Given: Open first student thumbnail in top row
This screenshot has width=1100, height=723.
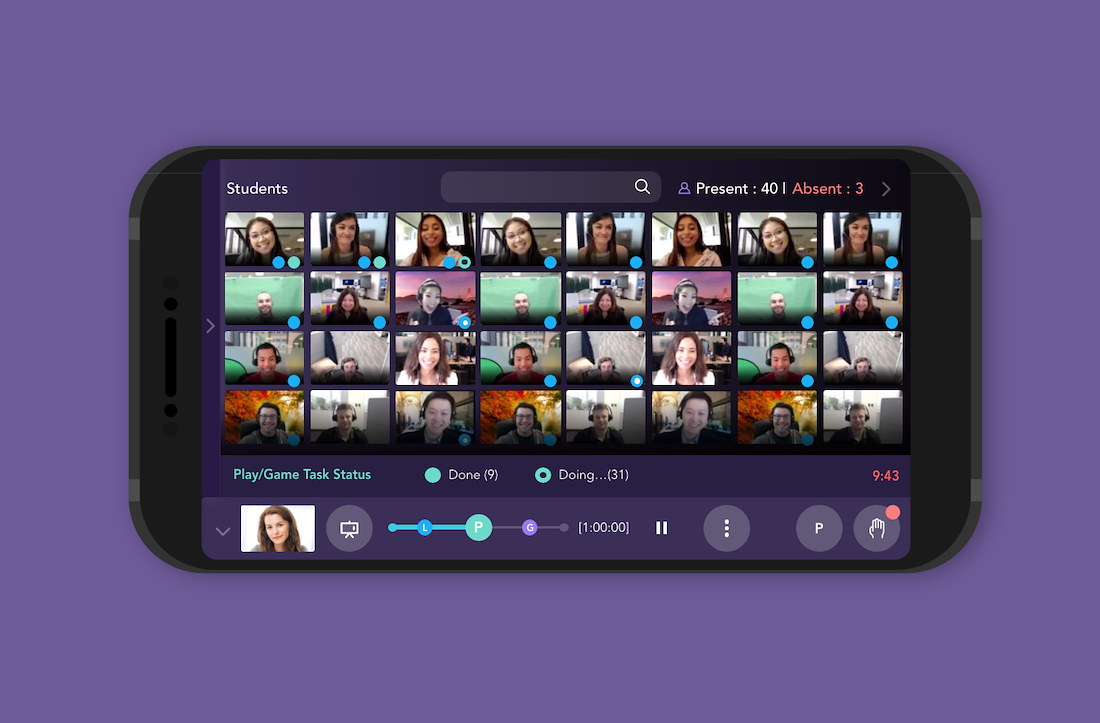Looking at the screenshot, I should 264,239.
